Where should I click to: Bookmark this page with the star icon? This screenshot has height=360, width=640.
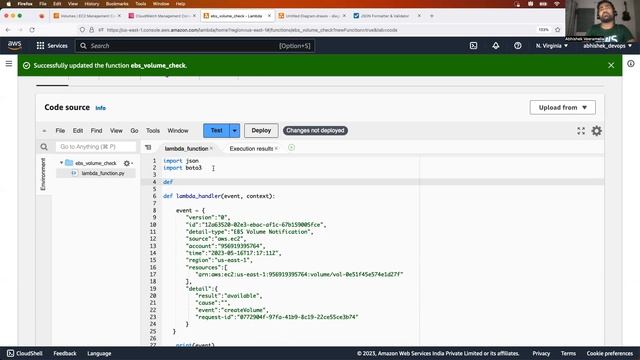(558, 30)
